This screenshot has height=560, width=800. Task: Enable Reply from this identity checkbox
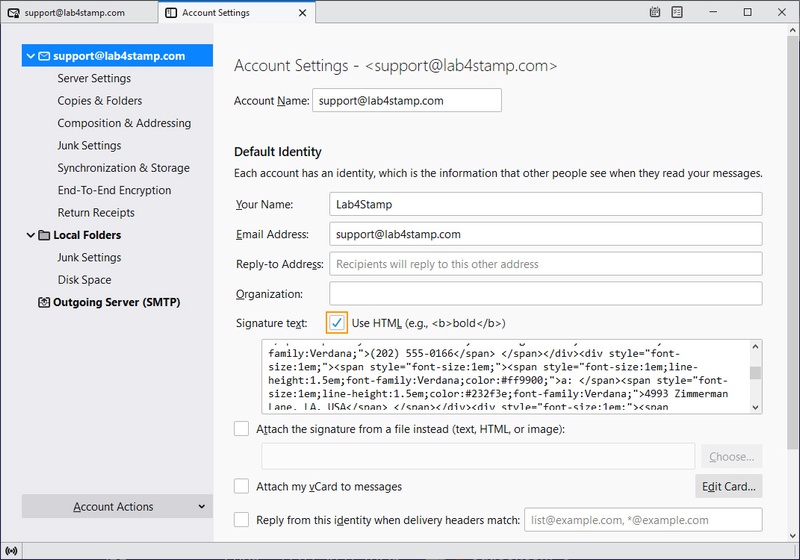[x=241, y=520]
